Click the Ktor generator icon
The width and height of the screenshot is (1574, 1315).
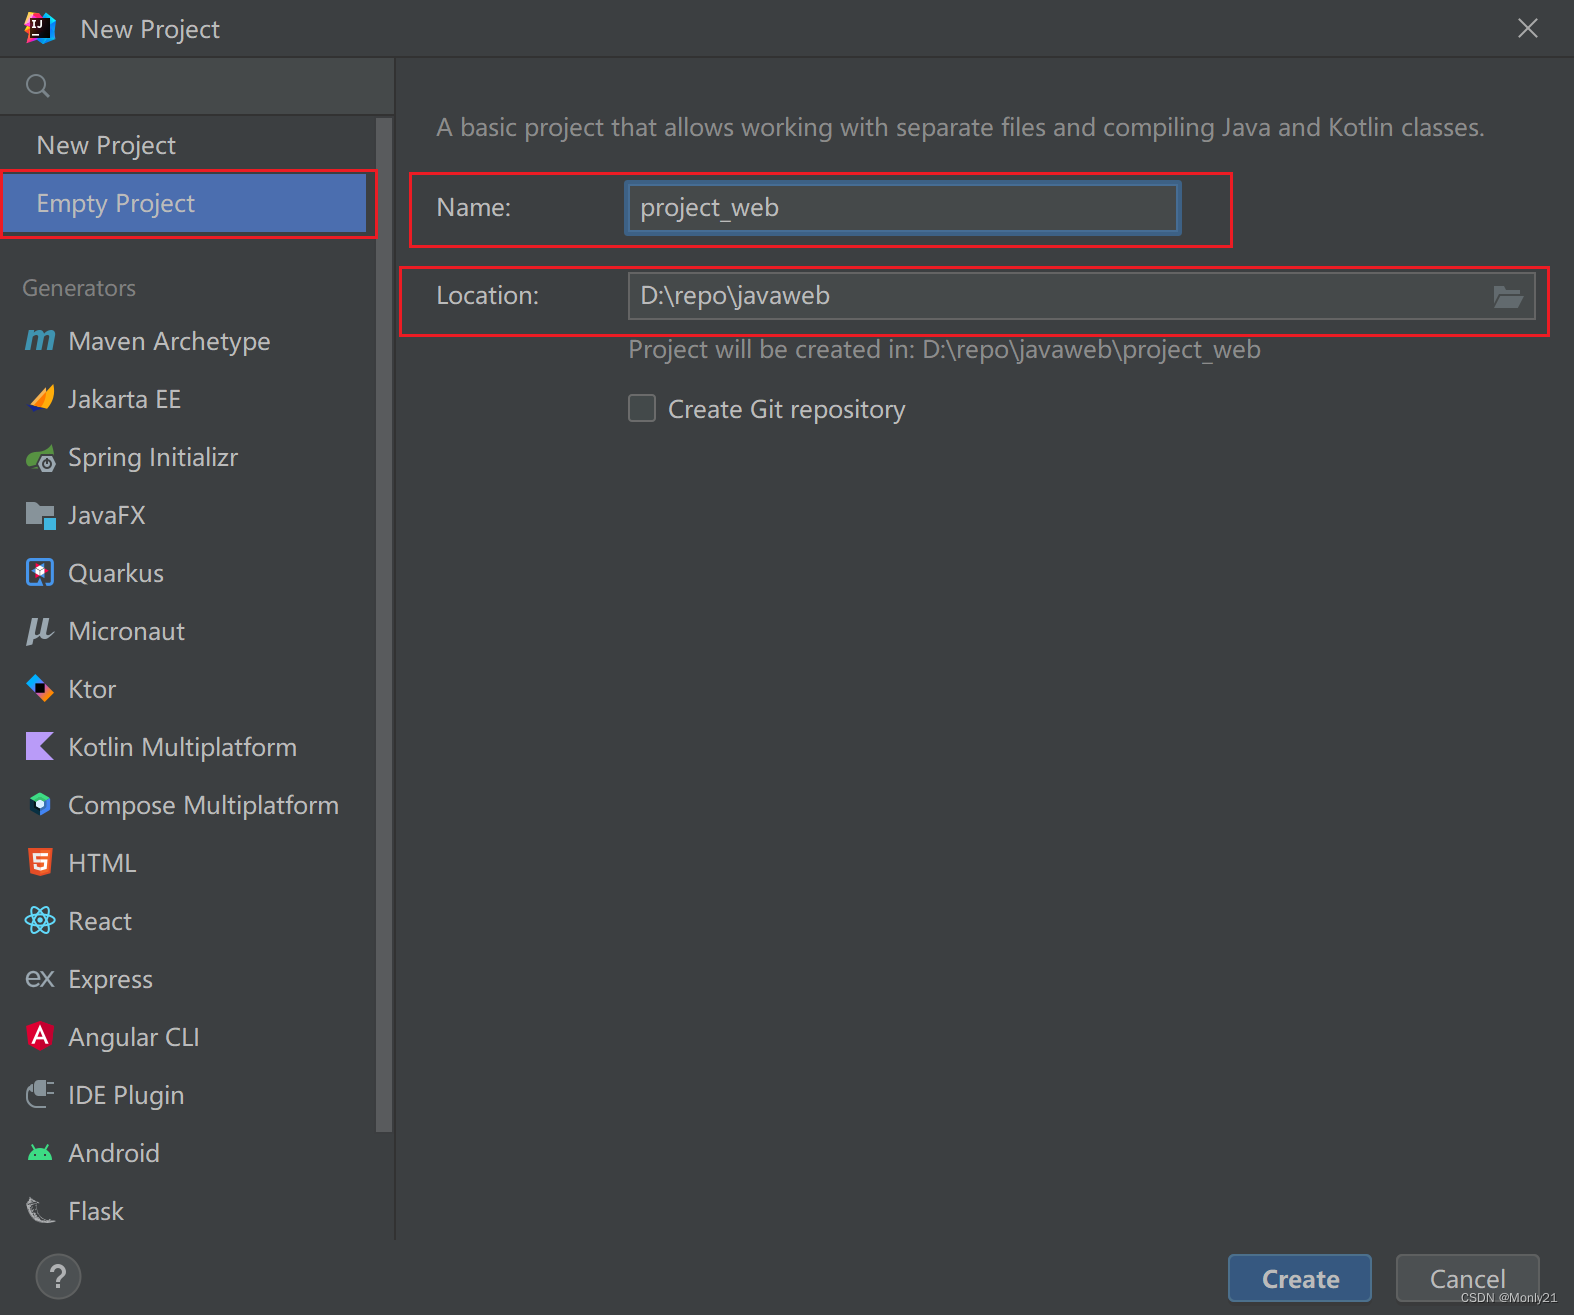coord(40,689)
